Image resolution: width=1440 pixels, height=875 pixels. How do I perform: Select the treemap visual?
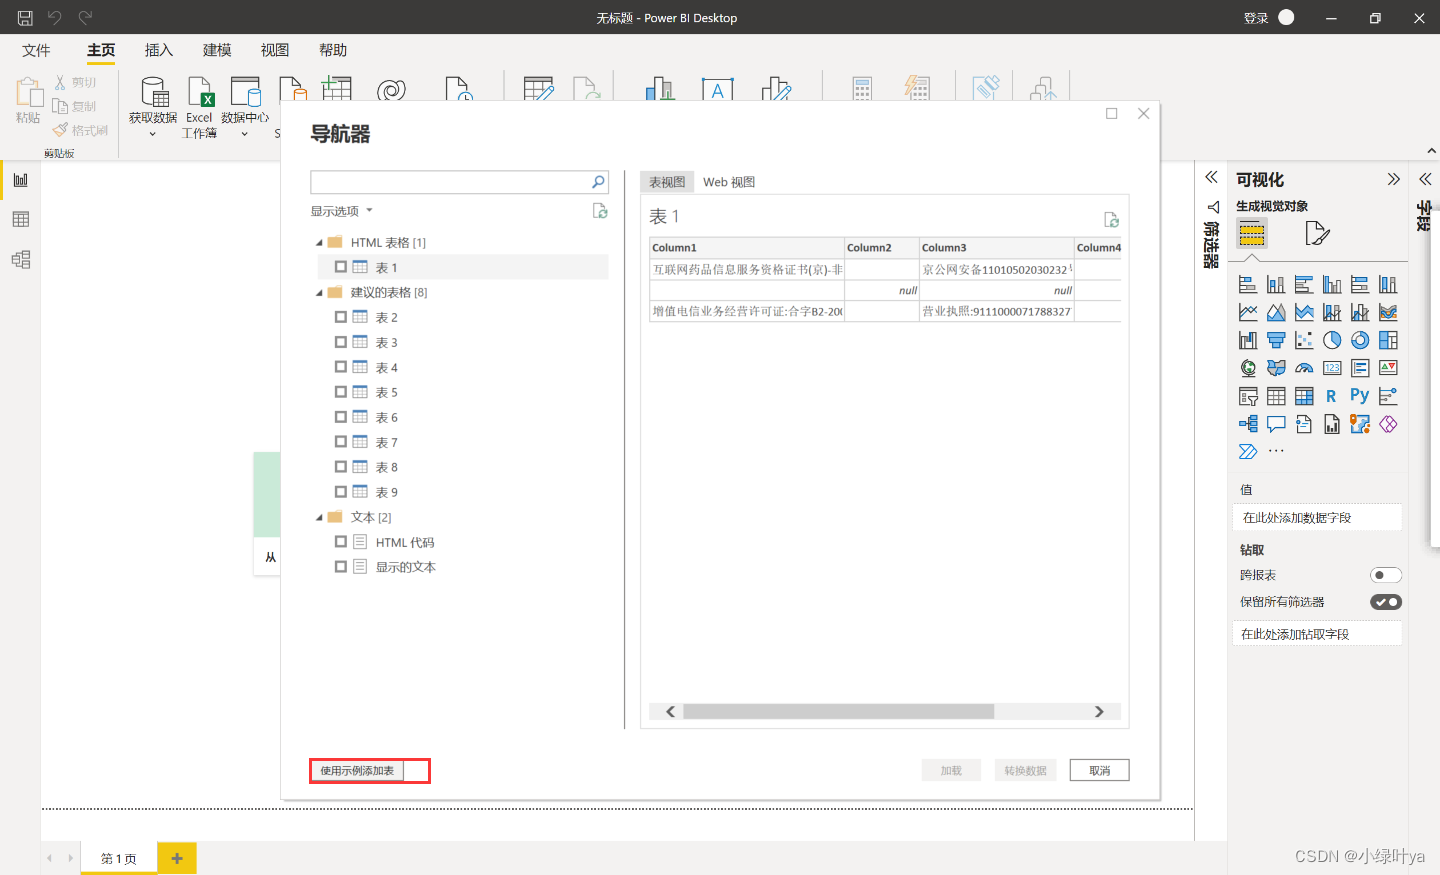tap(1388, 341)
